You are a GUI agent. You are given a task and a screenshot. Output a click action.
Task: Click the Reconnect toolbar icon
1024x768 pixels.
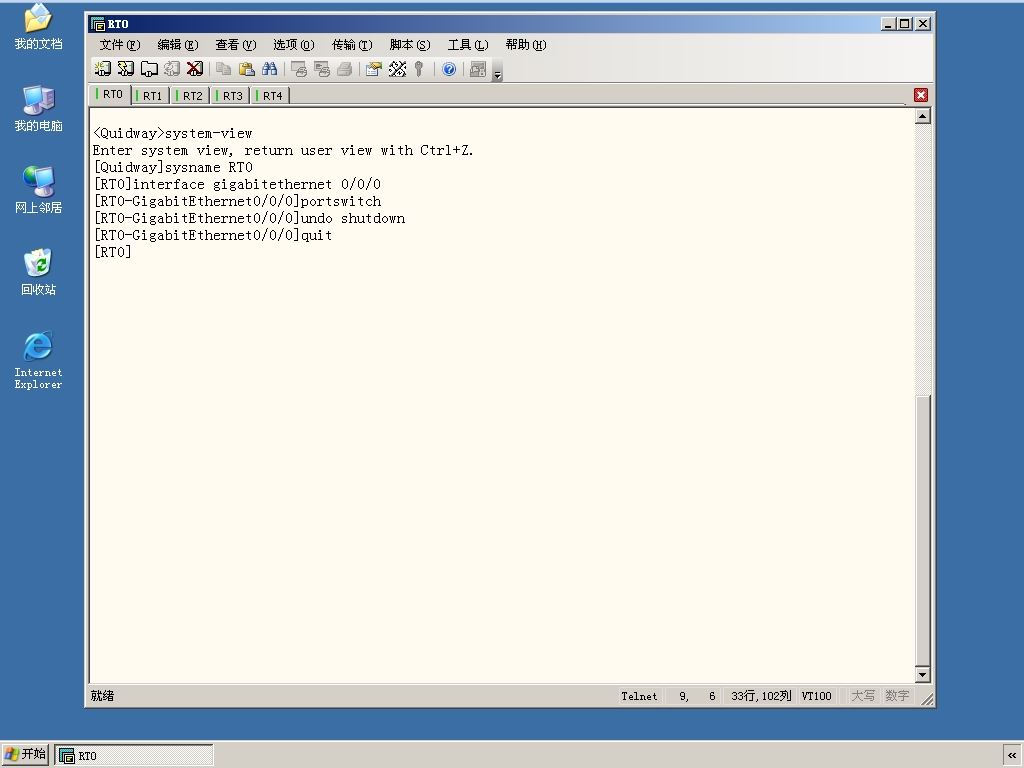coord(172,69)
